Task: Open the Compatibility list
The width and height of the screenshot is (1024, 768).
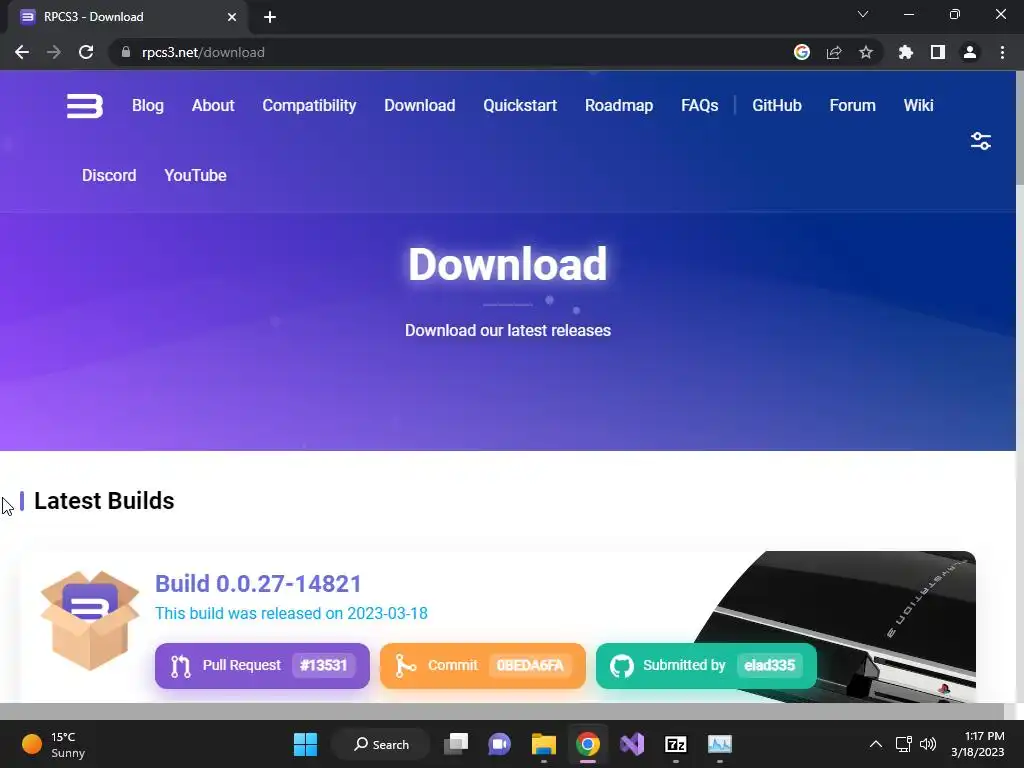Action: (x=309, y=105)
